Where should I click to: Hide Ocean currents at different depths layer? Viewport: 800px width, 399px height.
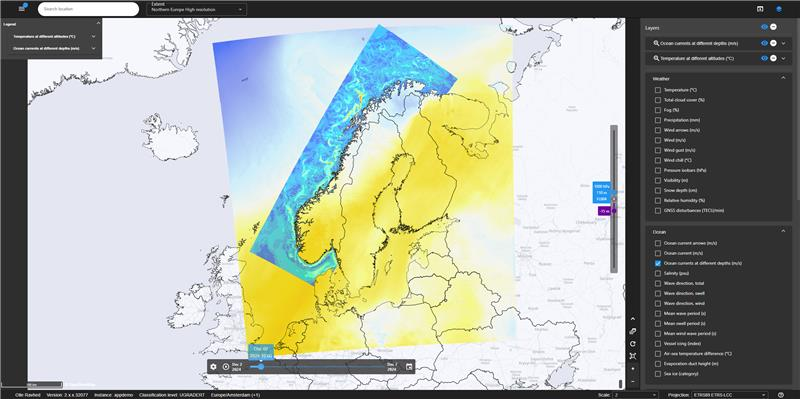point(764,43)
